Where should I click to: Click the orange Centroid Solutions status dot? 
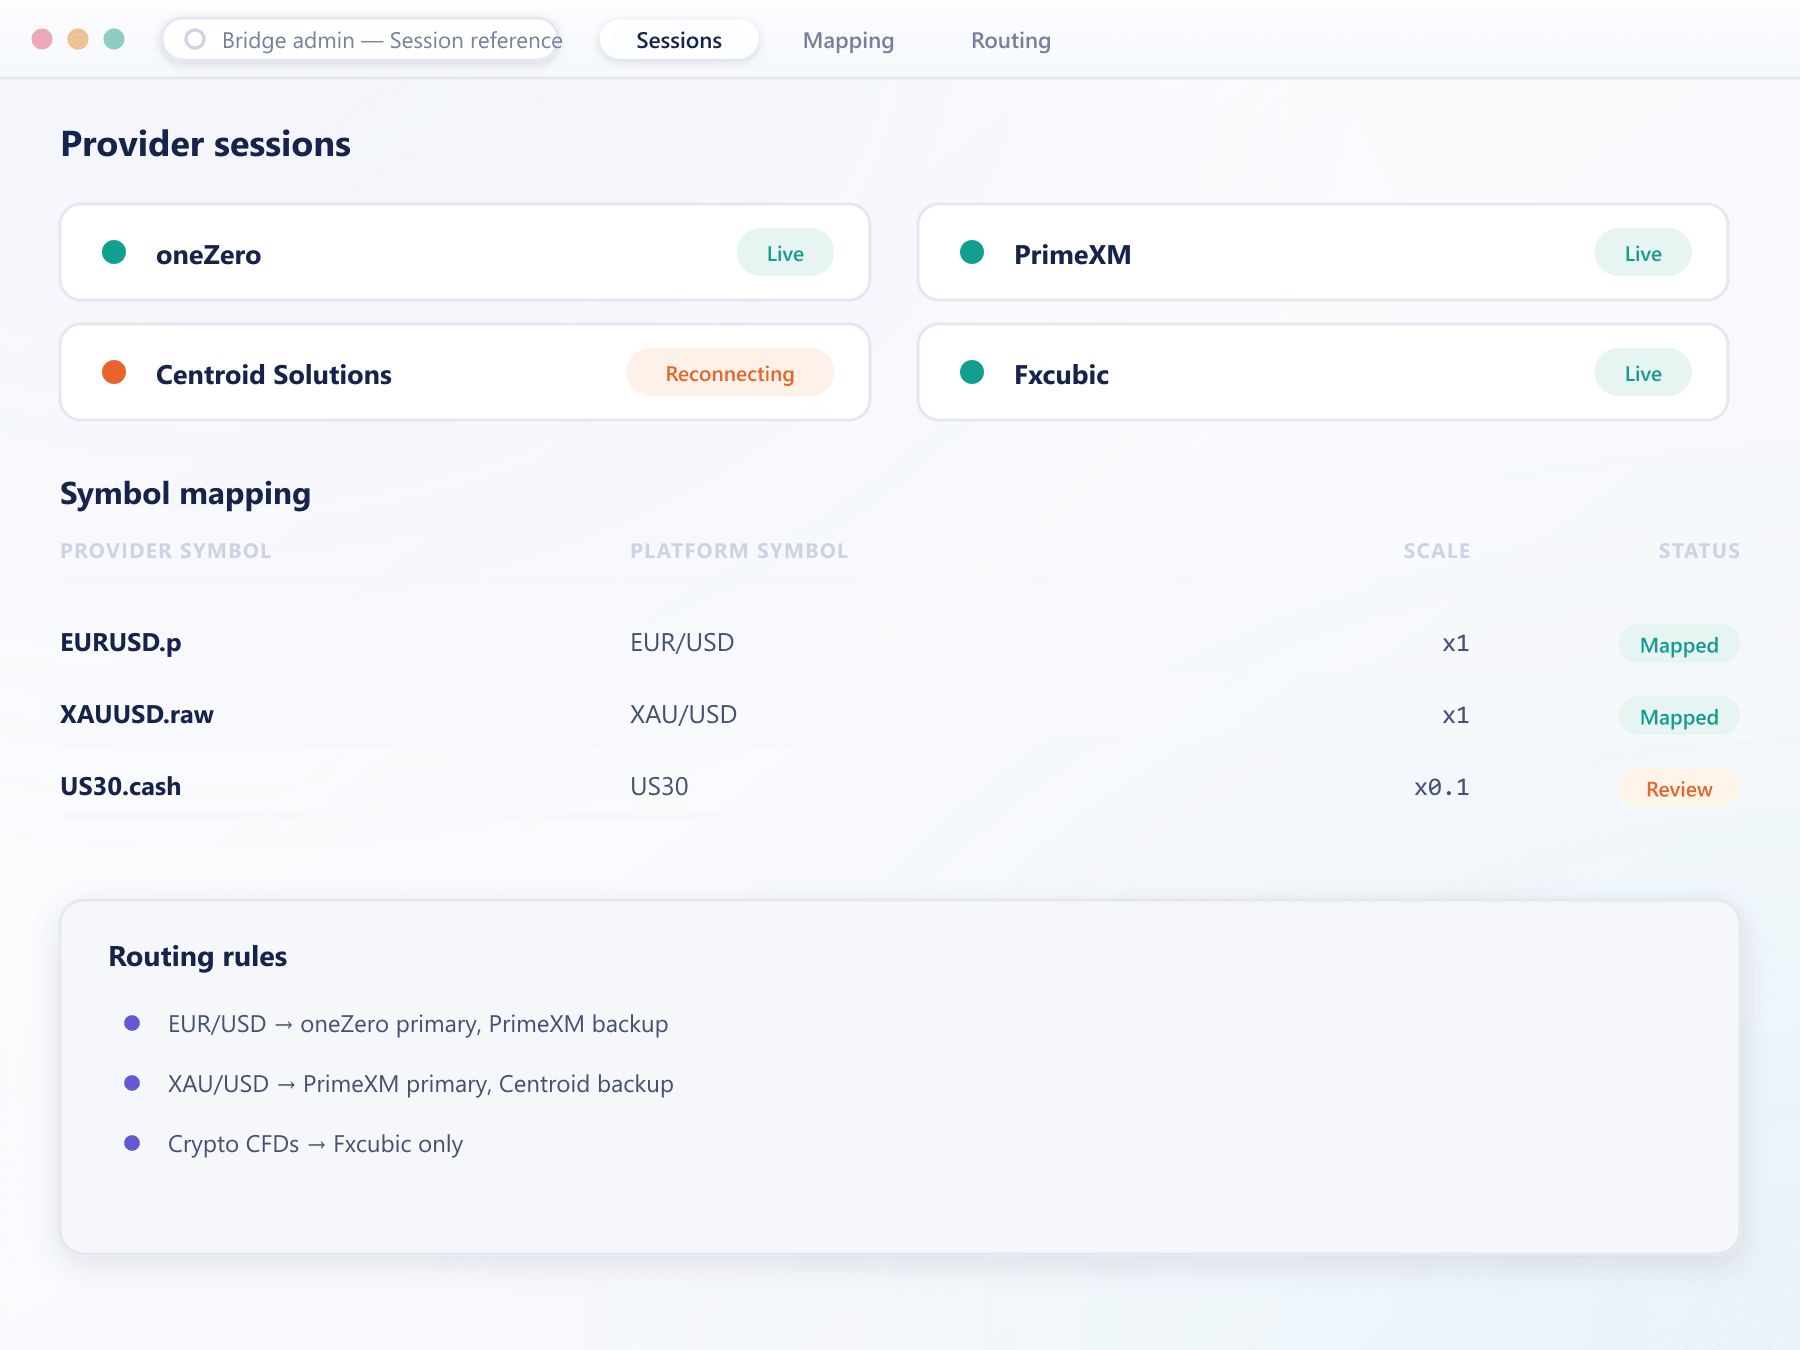pyautogui.click(x=114, y=372)
